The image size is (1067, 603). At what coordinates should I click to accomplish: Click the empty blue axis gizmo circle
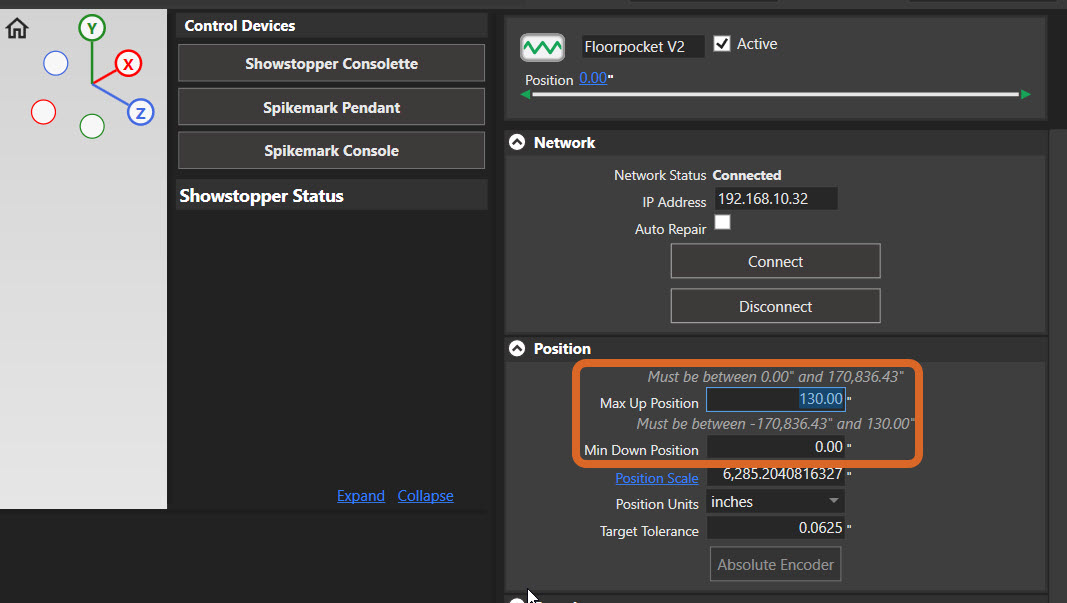pyautogui.click(x=56, y=64)
